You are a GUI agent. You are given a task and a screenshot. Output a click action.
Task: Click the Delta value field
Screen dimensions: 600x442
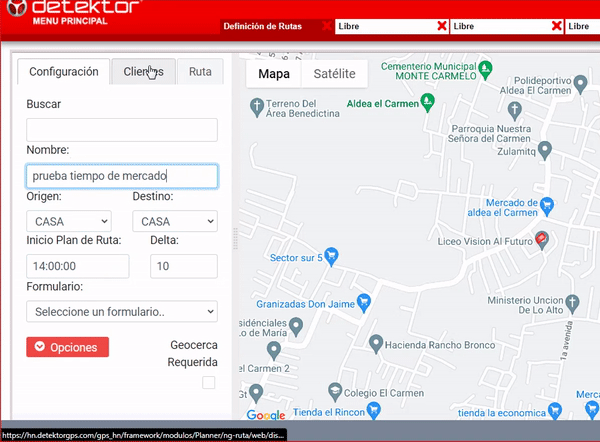pos(184,266)
